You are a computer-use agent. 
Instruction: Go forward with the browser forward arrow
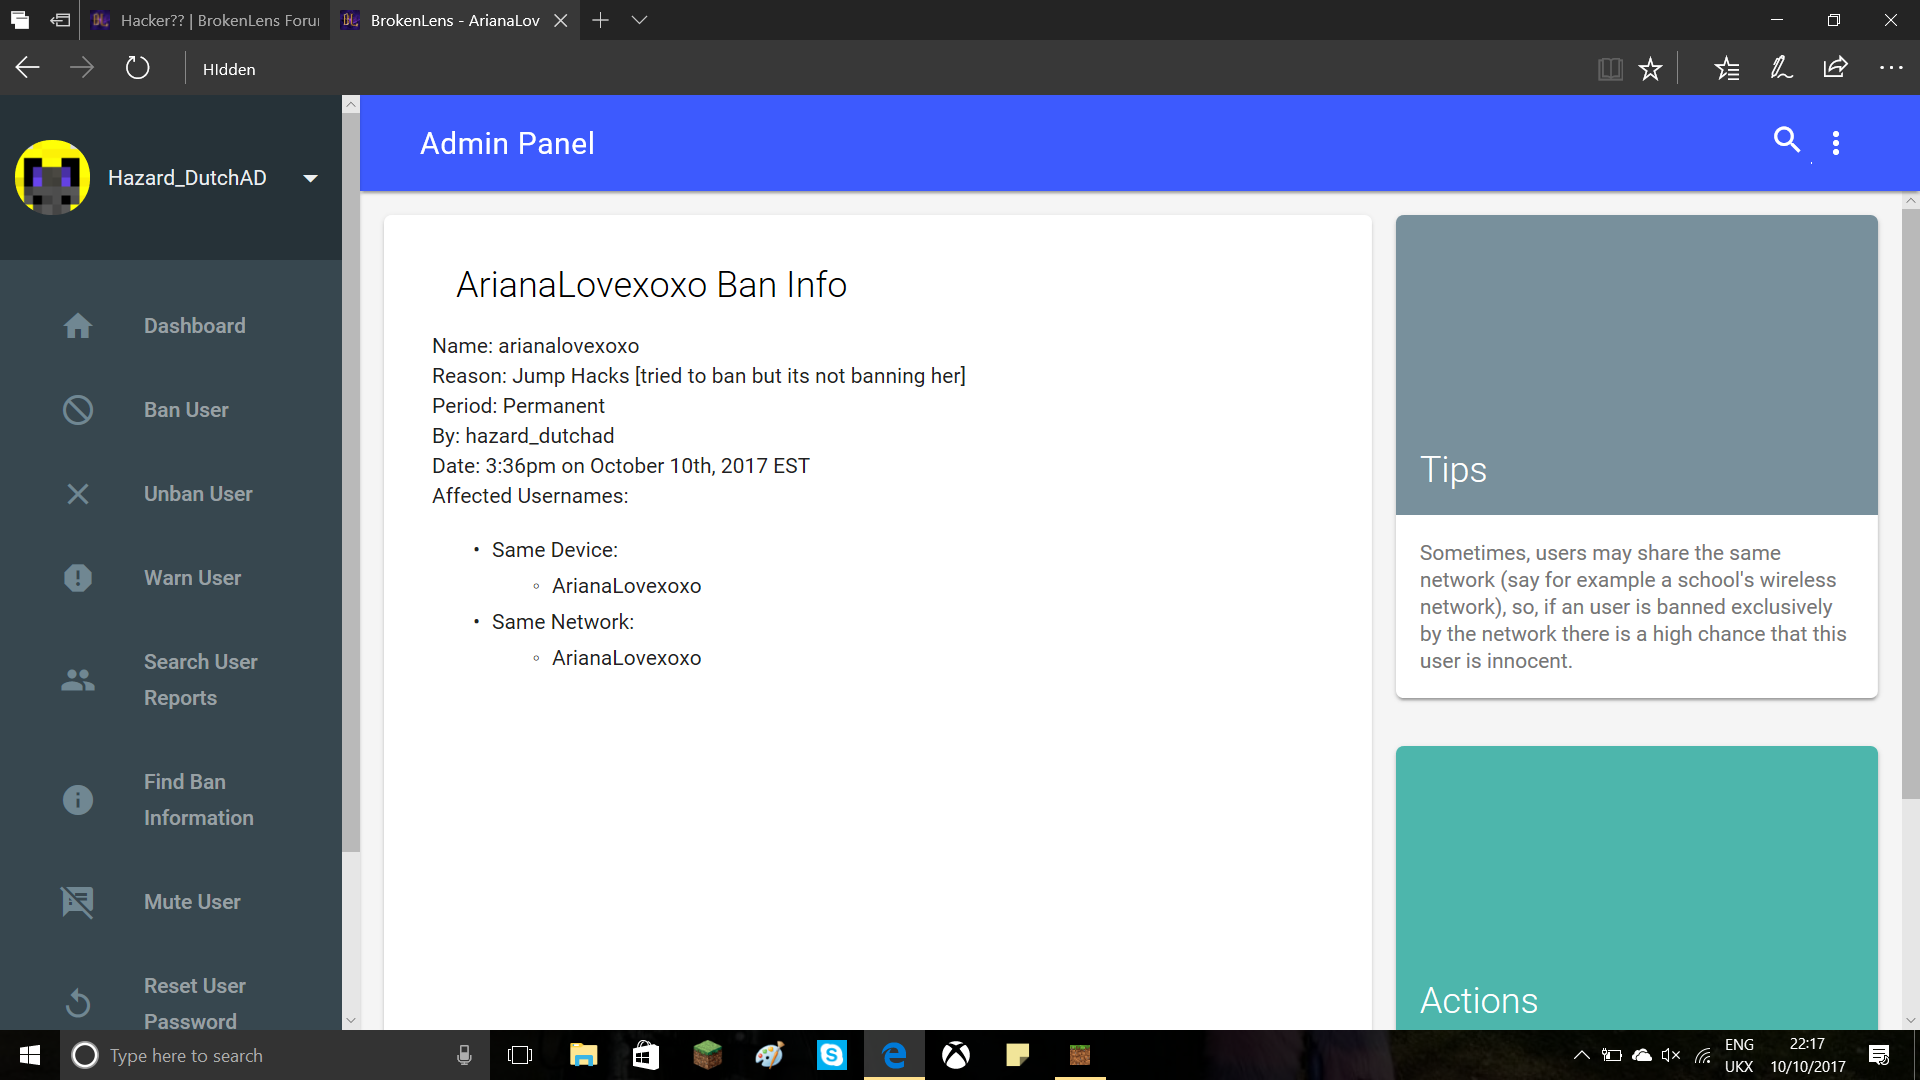pyautogui.click(x=82, y=68)
